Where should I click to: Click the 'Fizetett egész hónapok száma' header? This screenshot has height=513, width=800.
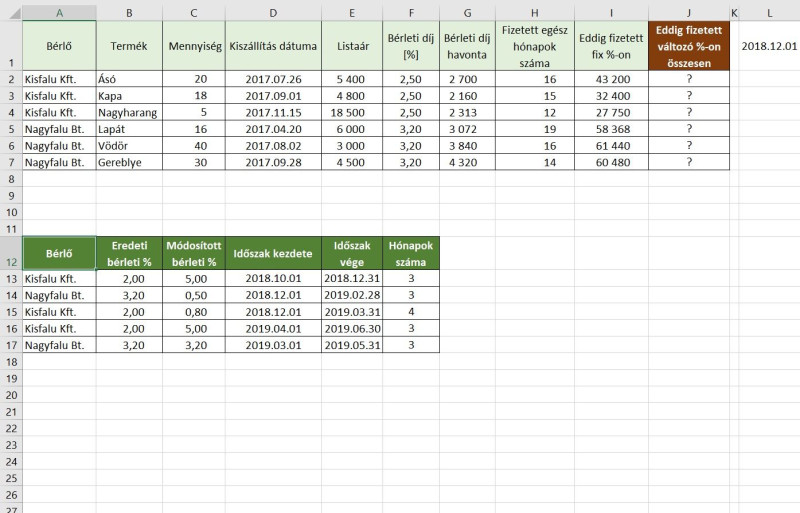535,46
